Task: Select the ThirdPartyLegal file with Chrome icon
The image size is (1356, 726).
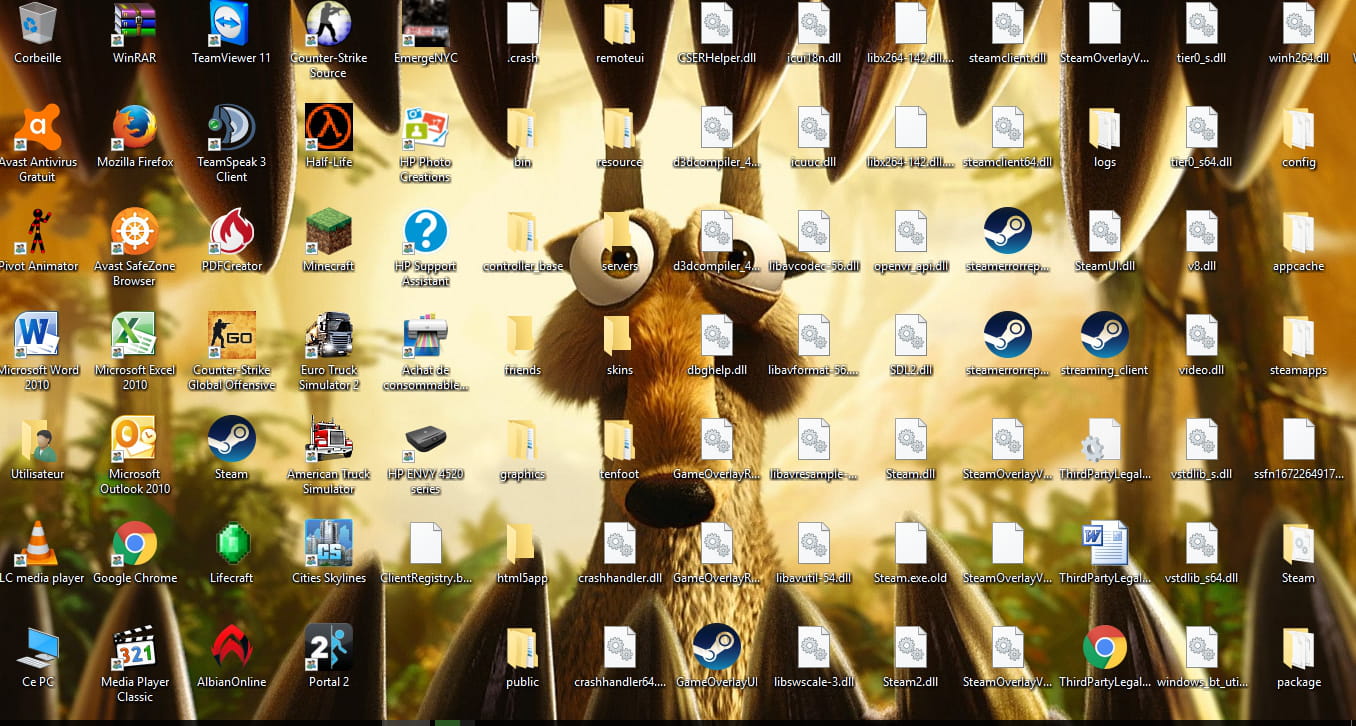Action: [x=1104, y=647]
